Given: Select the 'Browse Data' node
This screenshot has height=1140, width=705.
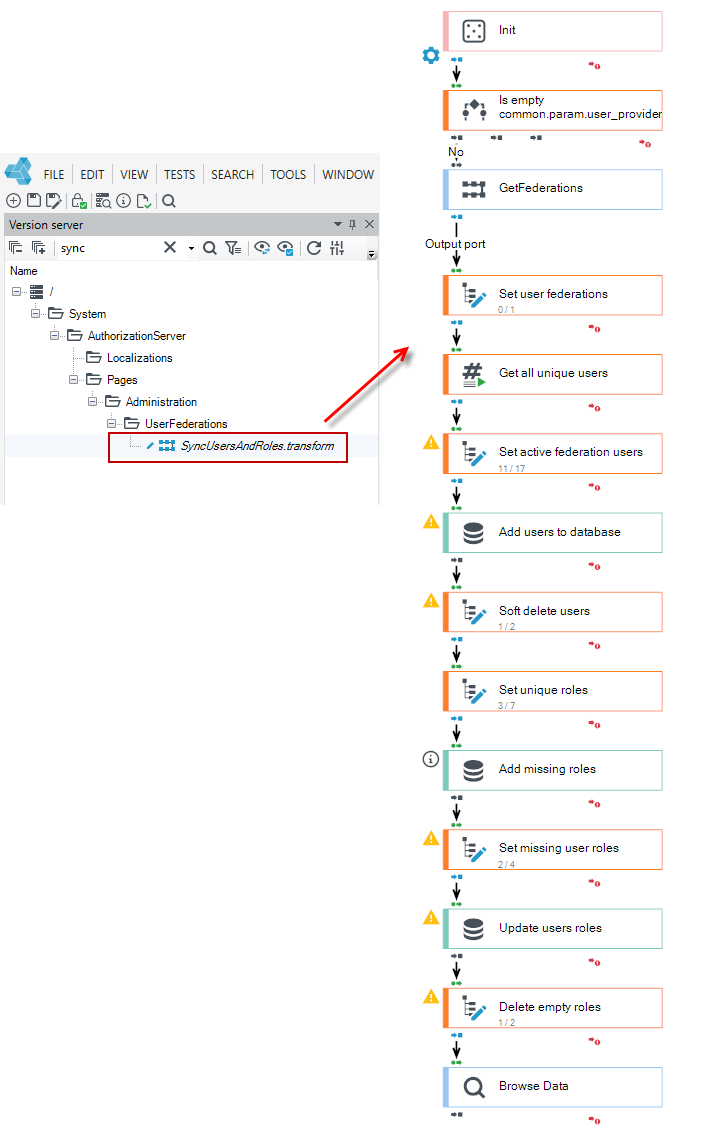Looking at the screenshot, I should pyautogui.click(x=552, y=1088).
